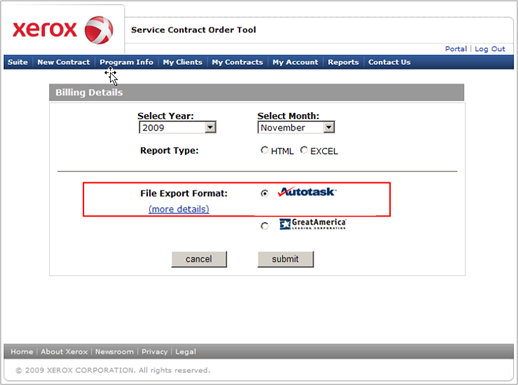Open the more details link
Image resolution: width=518 pixels, height=385 pixels.
(x=179, y=209)
